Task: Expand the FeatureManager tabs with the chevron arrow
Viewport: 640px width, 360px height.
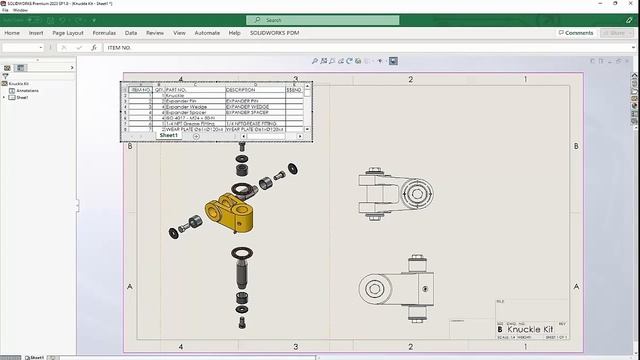Action: 72,68
